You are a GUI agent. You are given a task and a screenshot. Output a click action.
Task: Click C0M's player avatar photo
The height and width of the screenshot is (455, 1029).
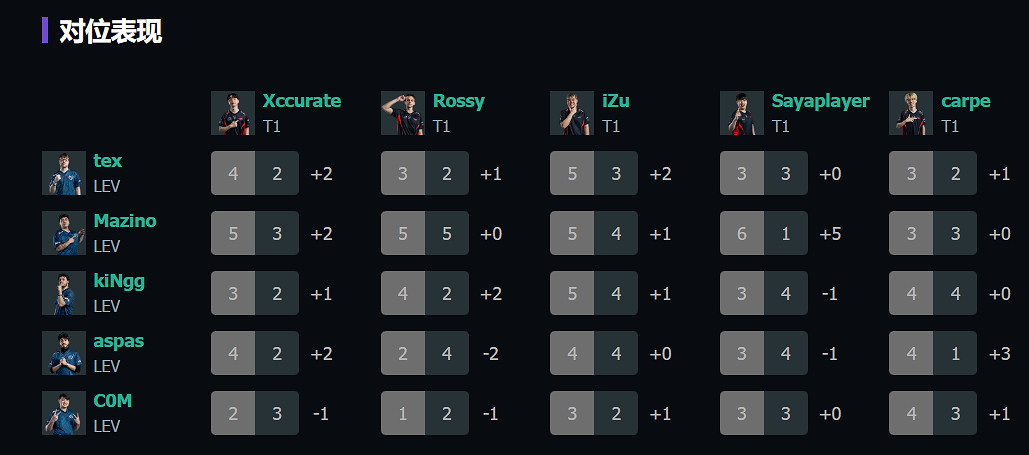coord(64,413)
